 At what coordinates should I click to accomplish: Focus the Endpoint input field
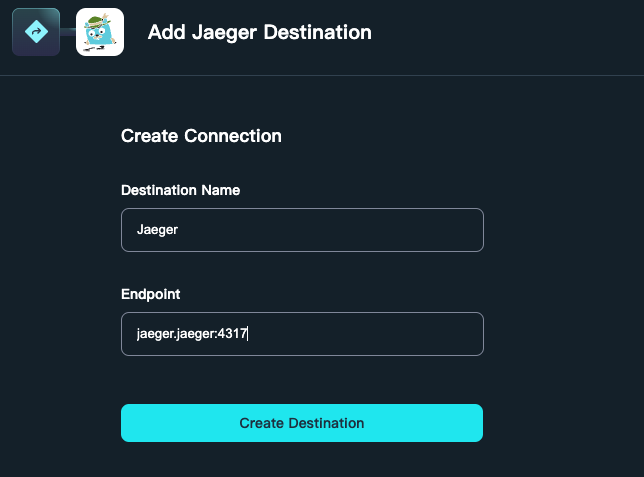click(x=302, y=334)
